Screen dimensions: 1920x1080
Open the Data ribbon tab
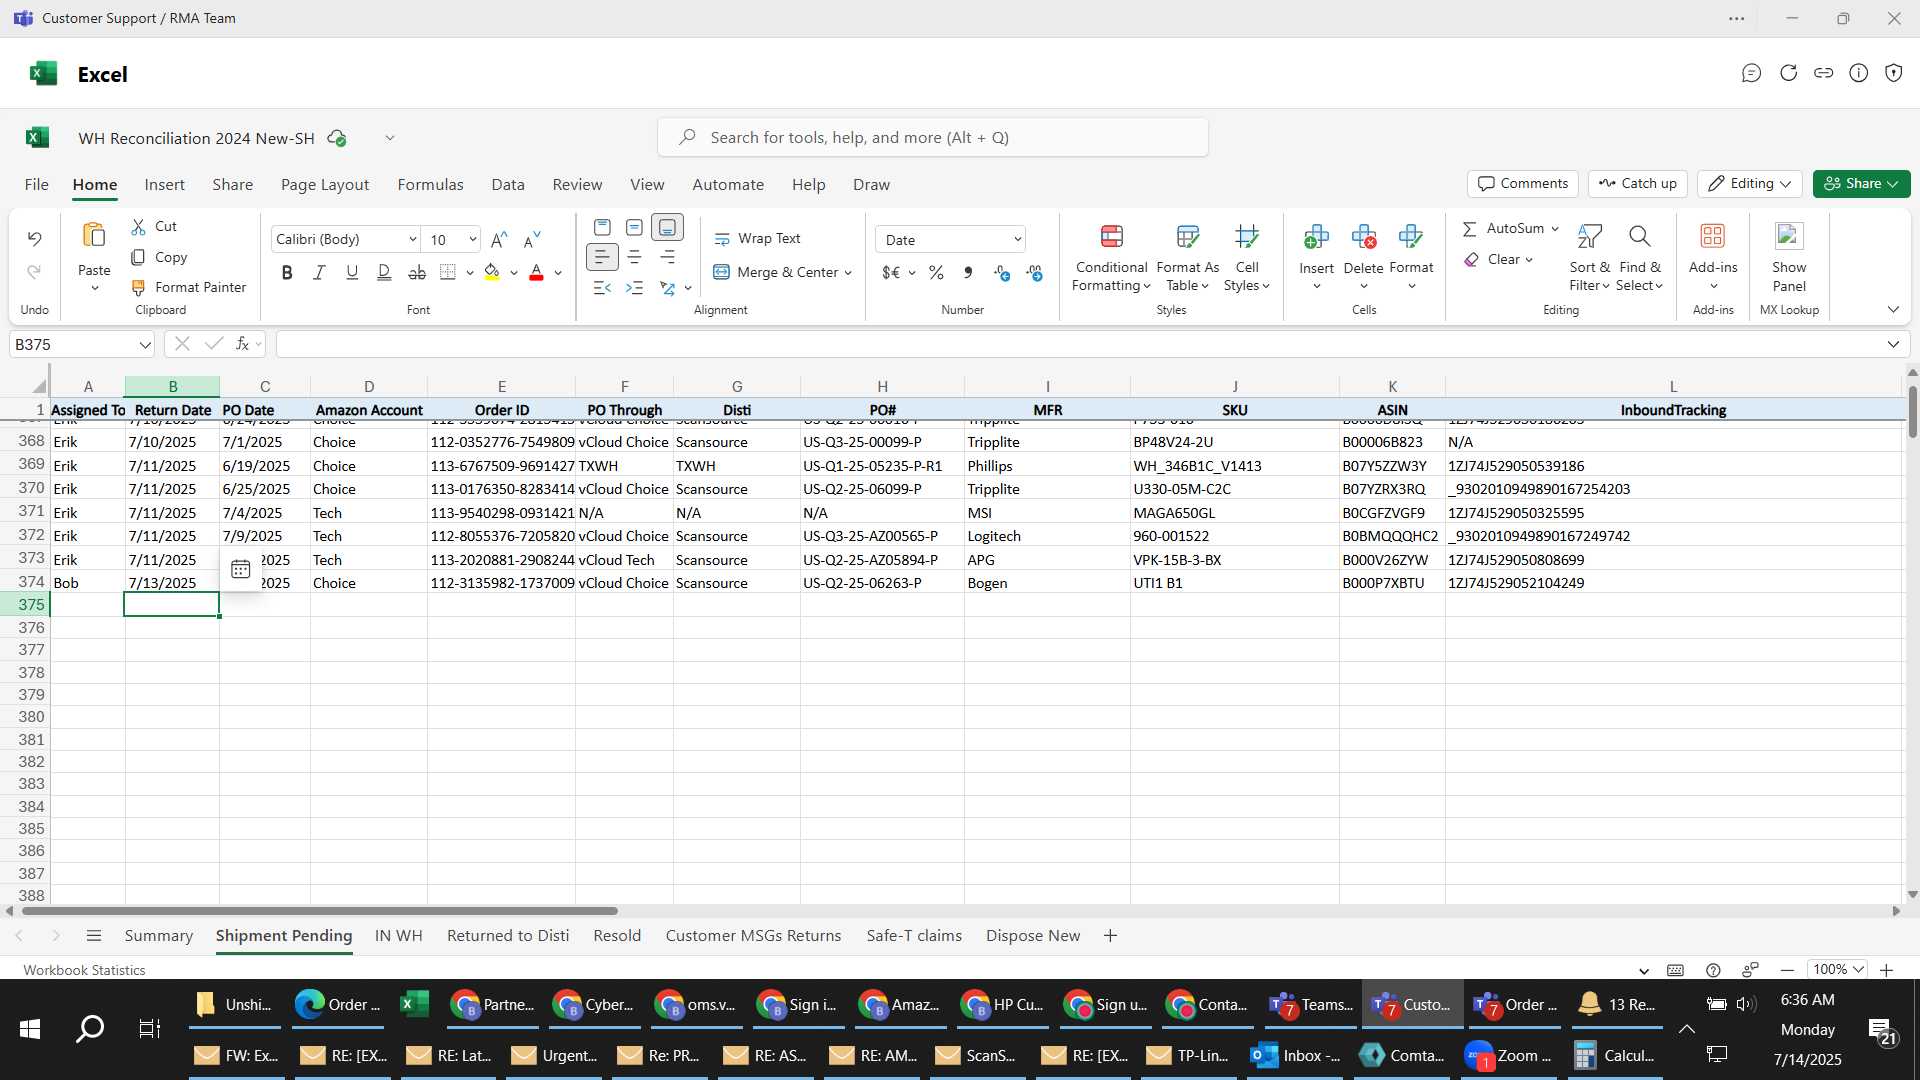508,185
